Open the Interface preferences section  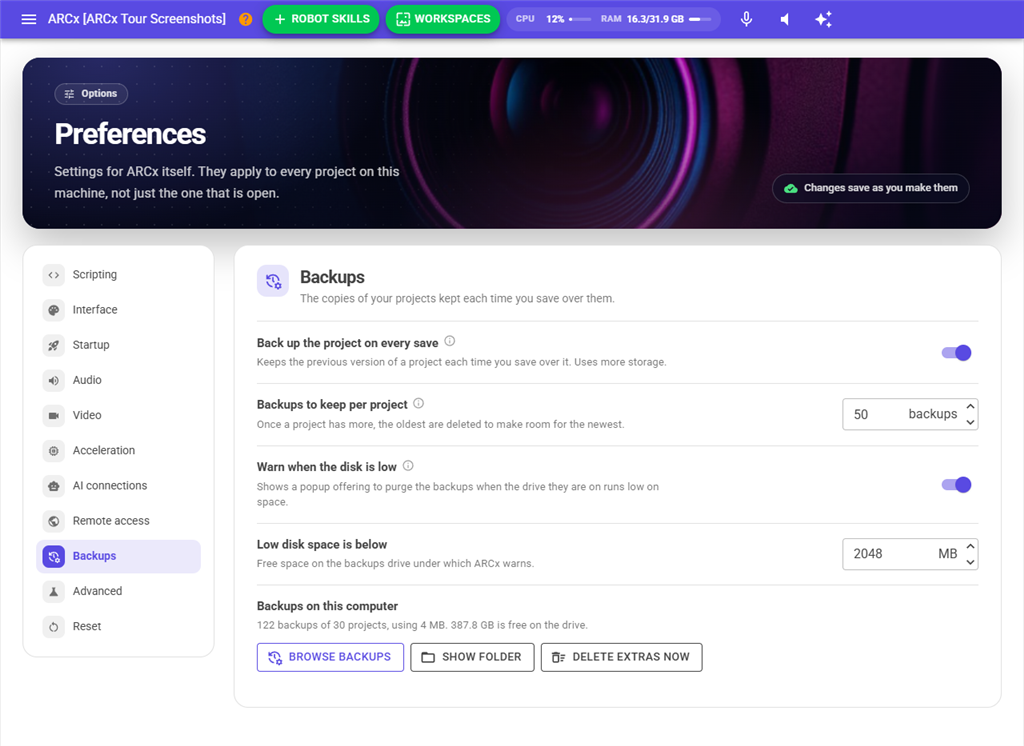pyautogui.click(x=118, y=310)
